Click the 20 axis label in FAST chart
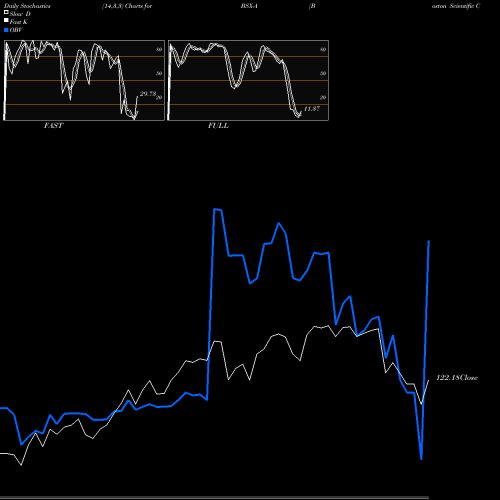 pyautogui.click(x=159, y=98)
